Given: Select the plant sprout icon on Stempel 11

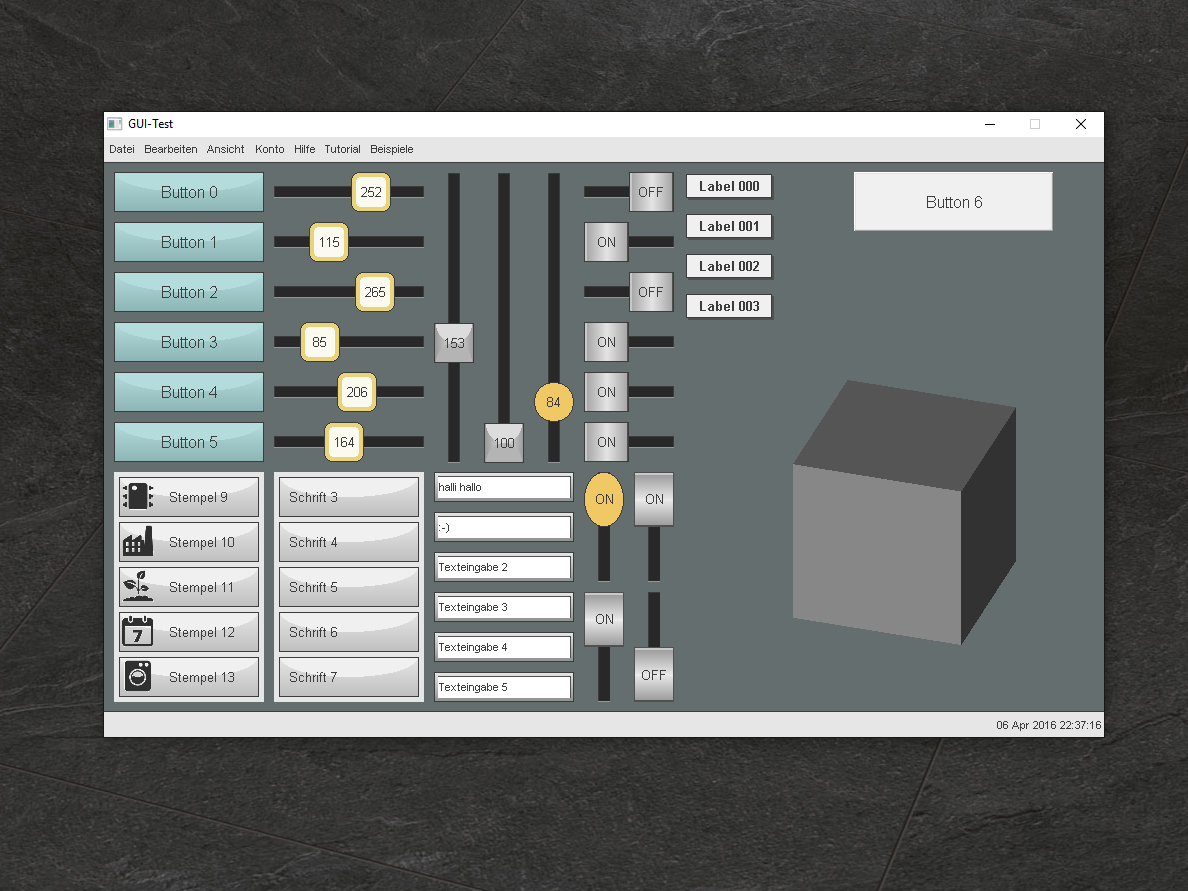Looking at the screenshot, I should point(137,586).
